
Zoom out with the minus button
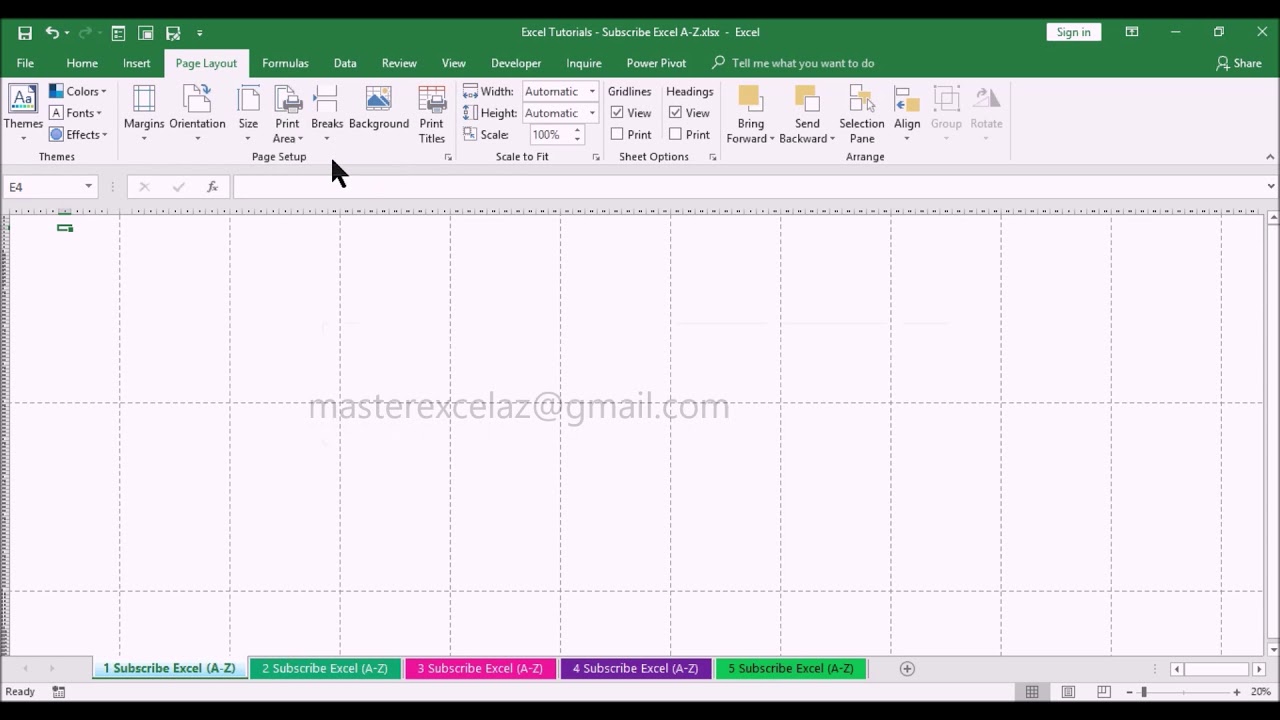[x=1129, y=692]
